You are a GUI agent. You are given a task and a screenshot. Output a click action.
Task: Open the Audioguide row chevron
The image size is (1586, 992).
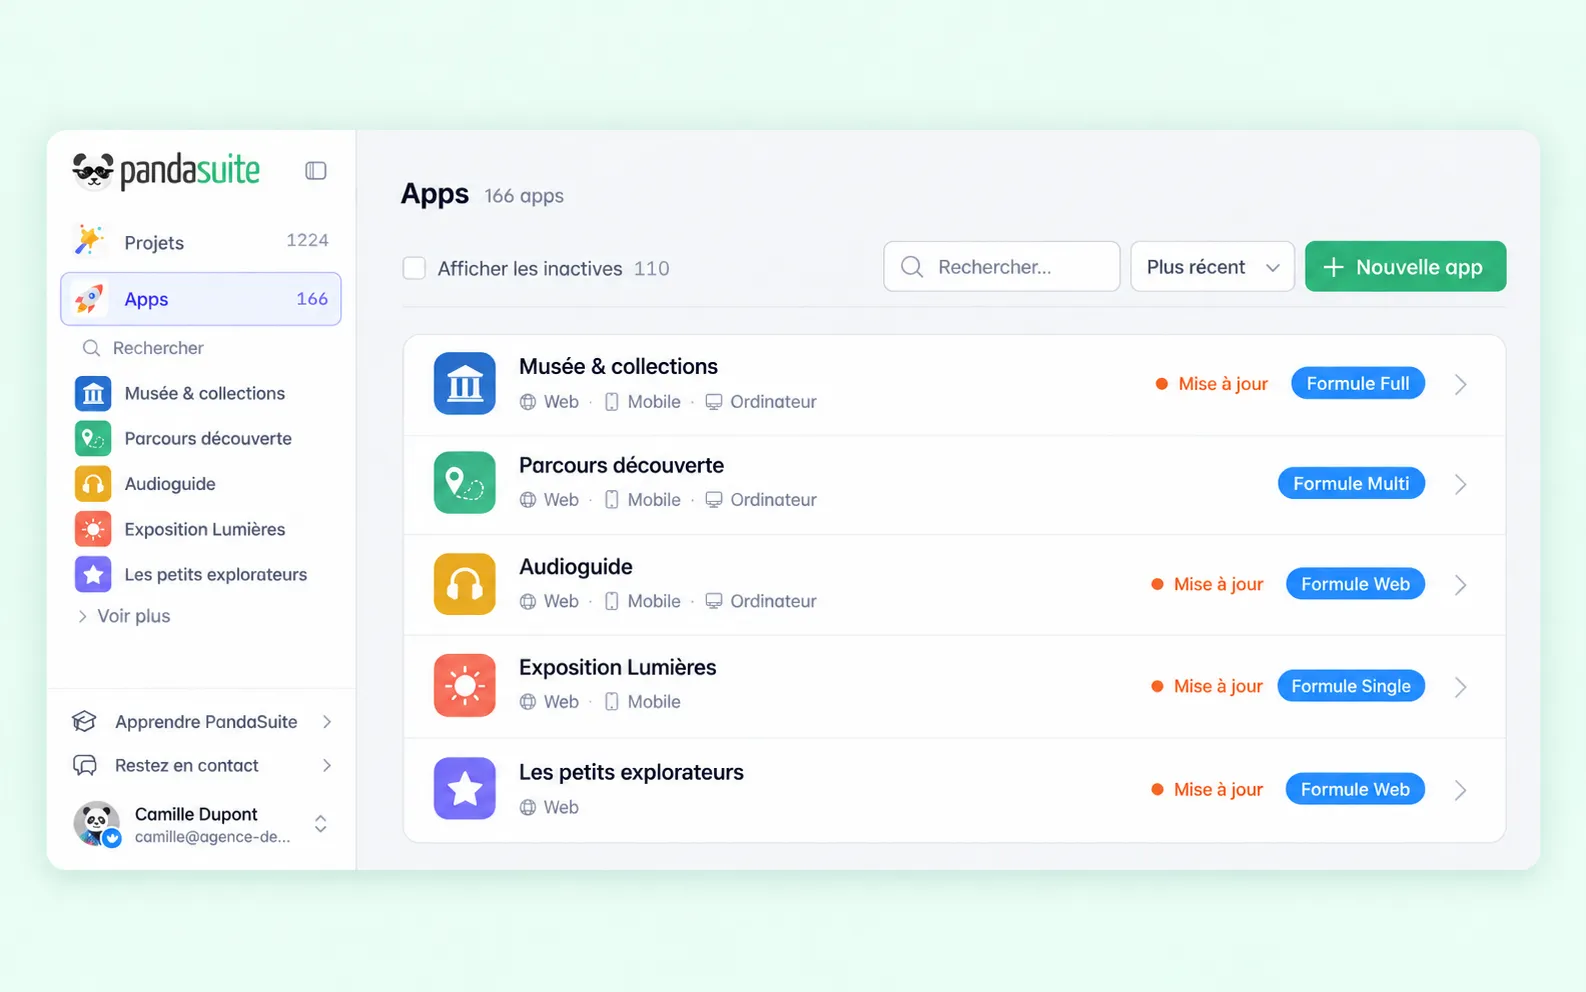coord(1461,585)
